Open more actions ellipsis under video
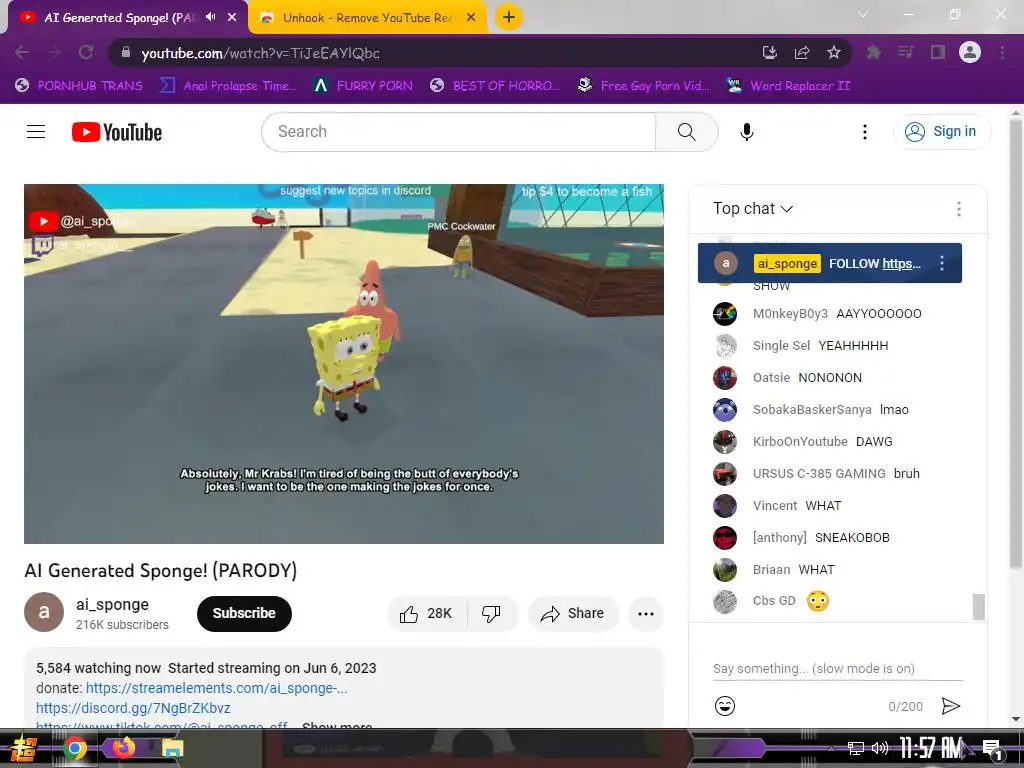The image size is (1024, 768). click(x=646, y=613)
